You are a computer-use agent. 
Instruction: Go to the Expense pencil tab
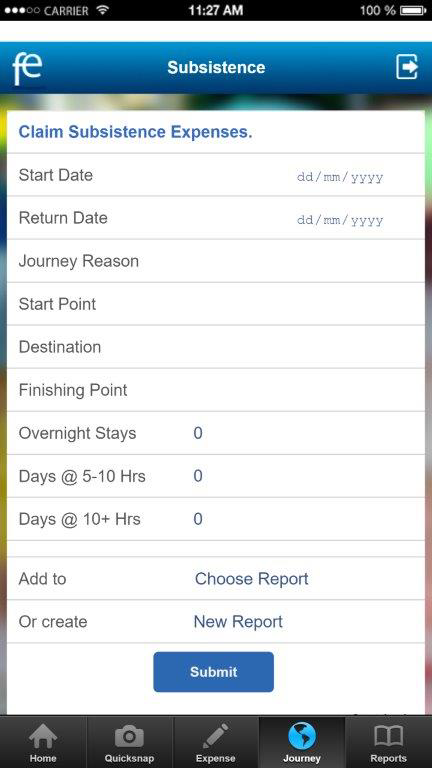point(216,743)
